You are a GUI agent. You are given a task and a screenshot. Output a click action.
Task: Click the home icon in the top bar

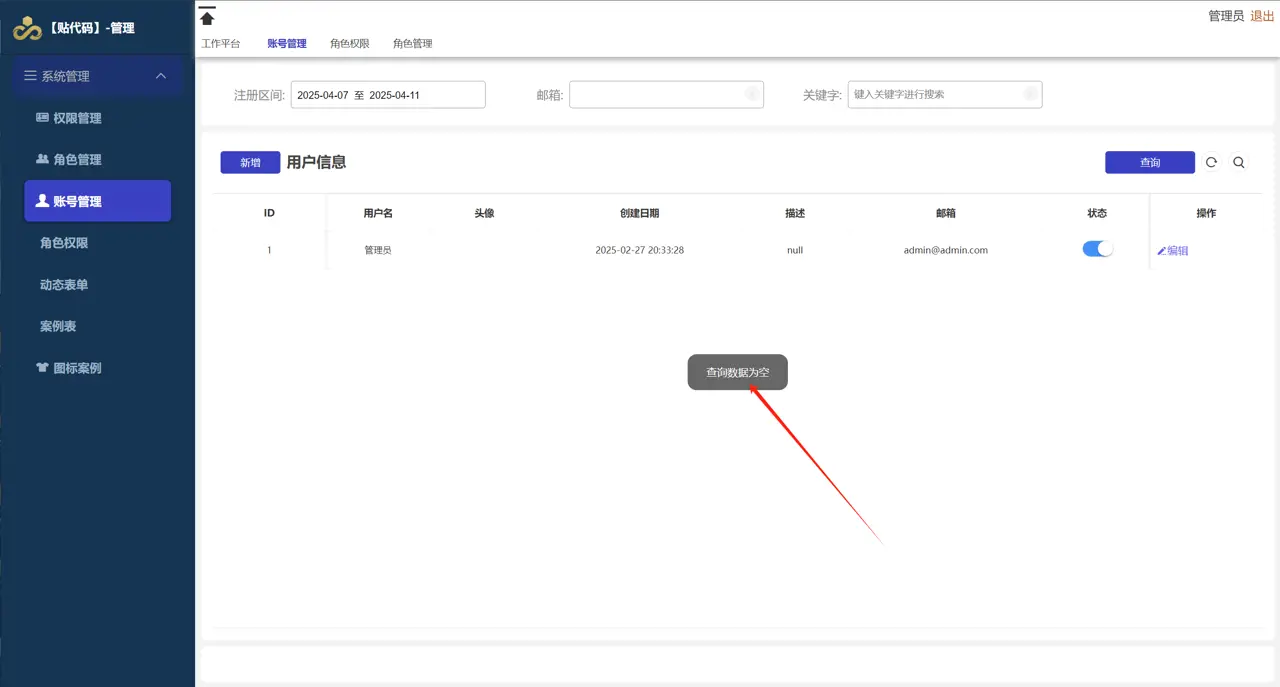[207, 17]
